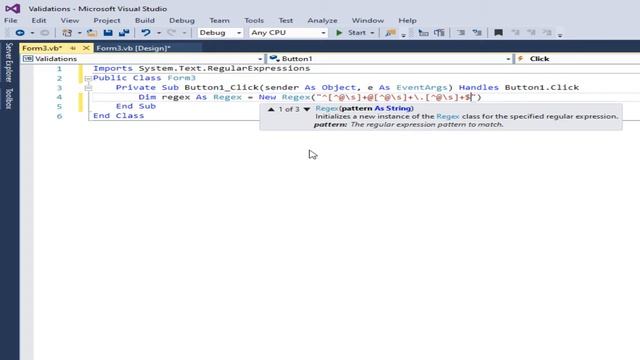Click 'regex' variable name on line 4
The height and width of the screenshot is (360, 640).
point(176,97)
